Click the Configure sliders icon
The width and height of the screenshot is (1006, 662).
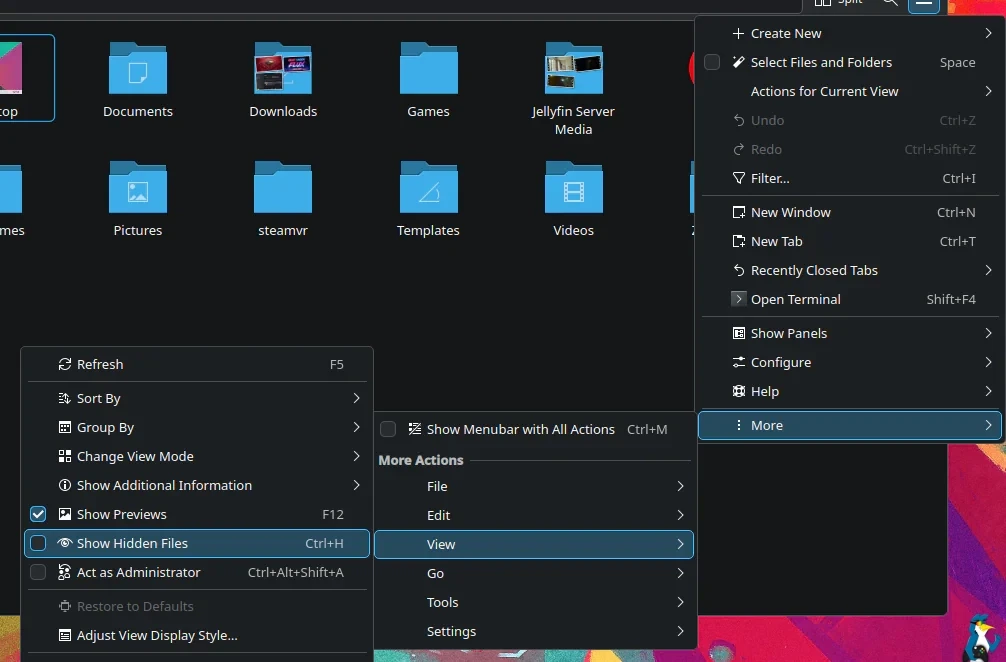coord(739,362)
